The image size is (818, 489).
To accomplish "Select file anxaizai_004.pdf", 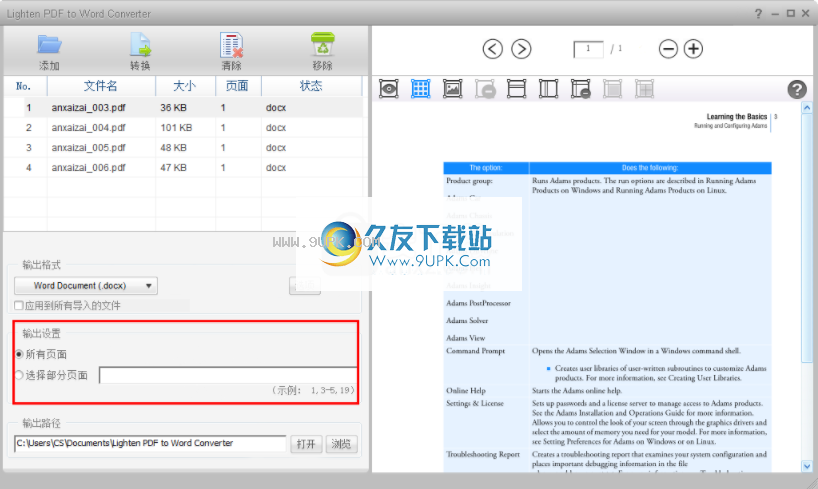I will 89,128.
